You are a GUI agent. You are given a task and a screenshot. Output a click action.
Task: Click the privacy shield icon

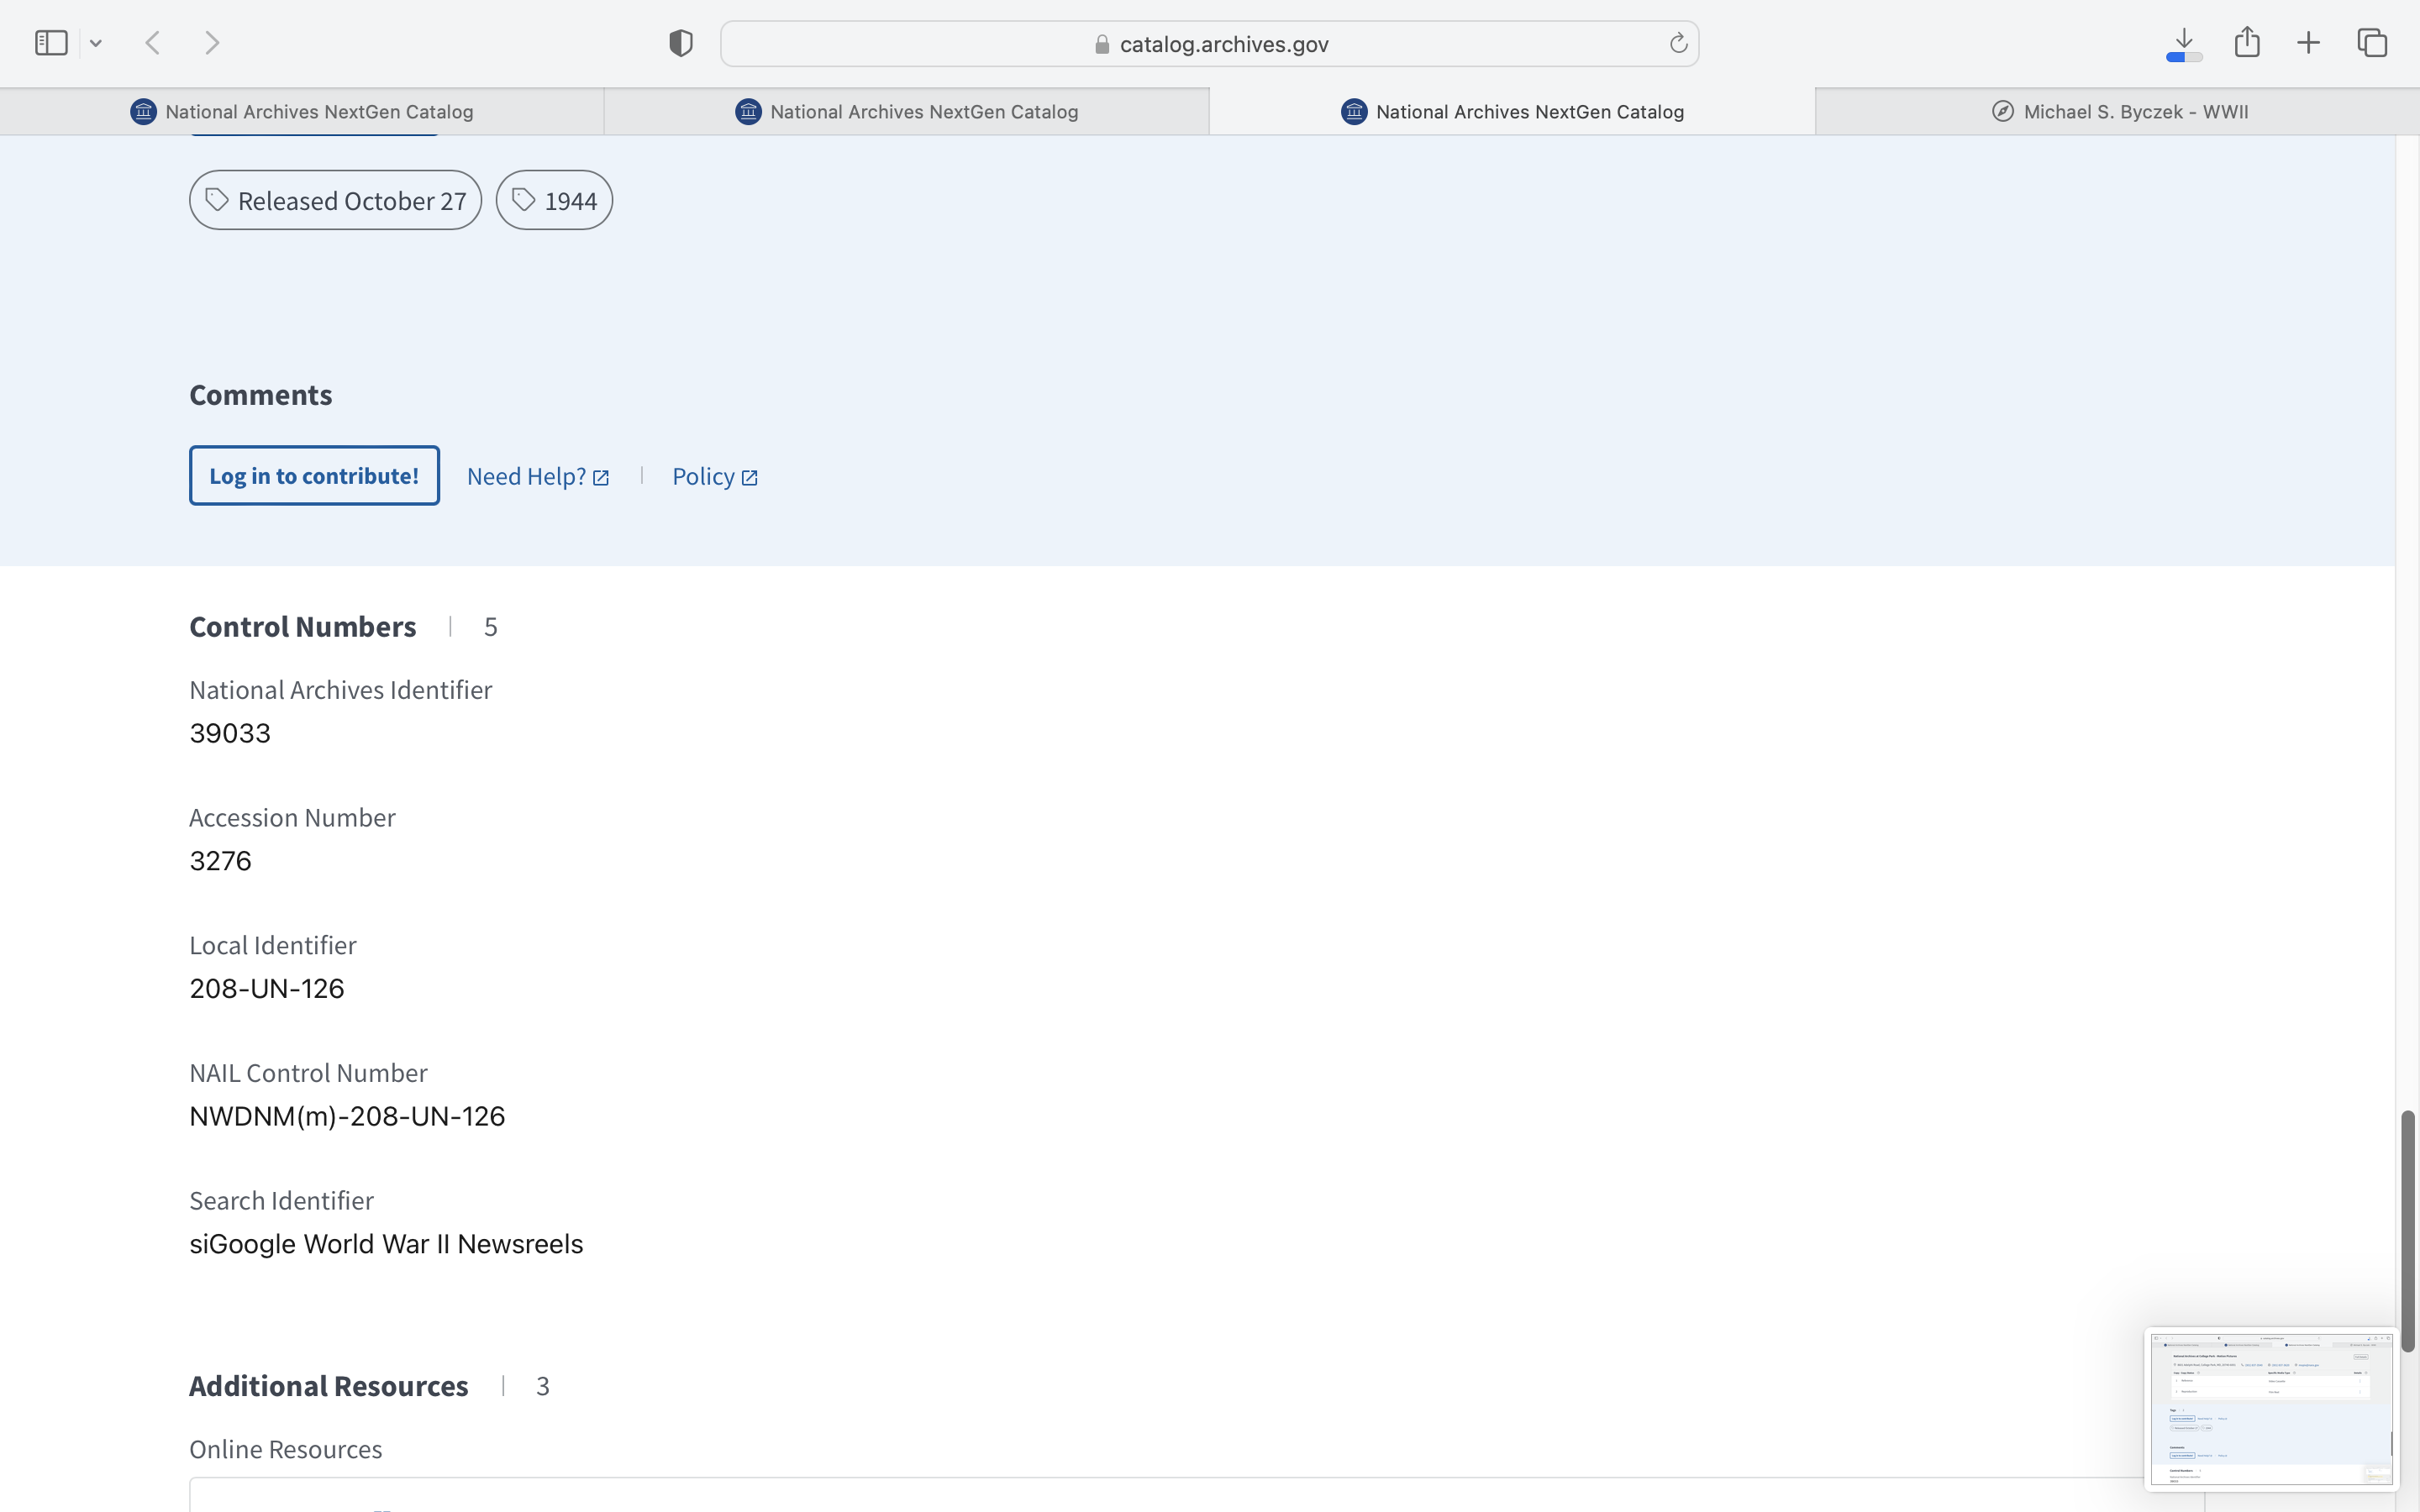coord(681,43)
